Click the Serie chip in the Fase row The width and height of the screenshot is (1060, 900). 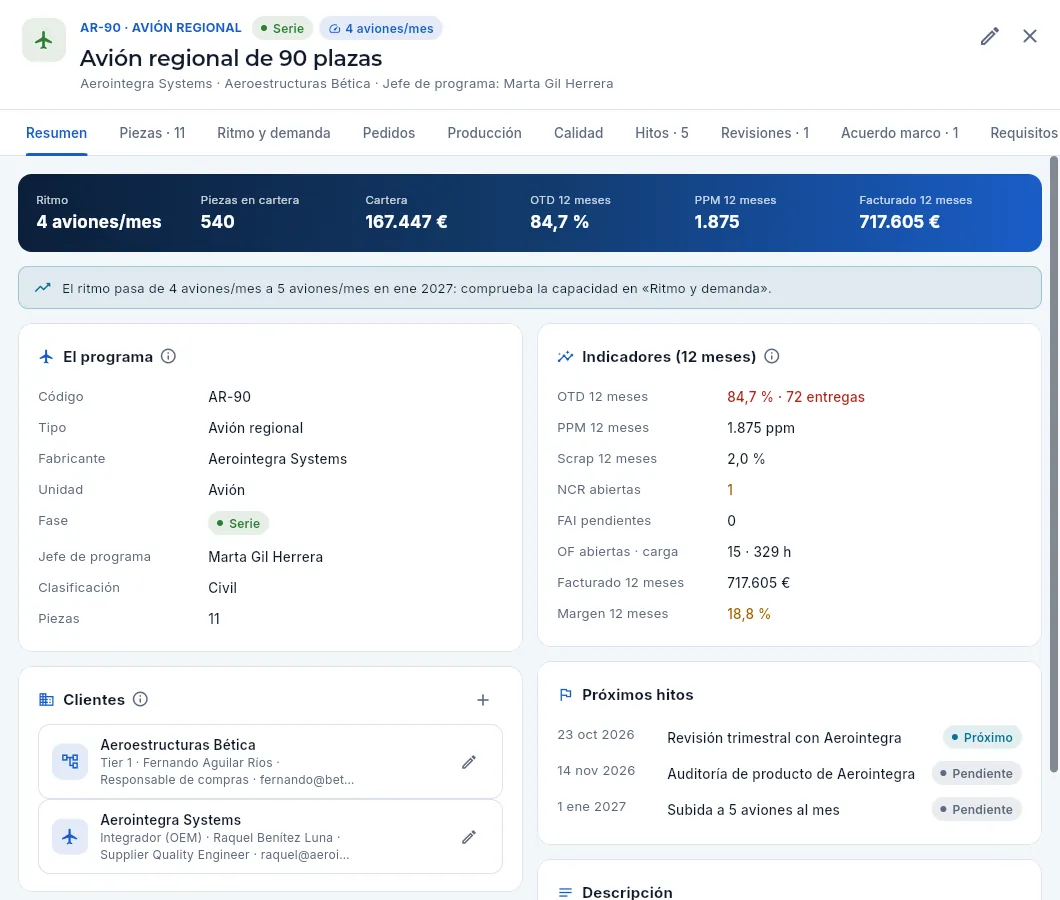[x=239, y=523]
